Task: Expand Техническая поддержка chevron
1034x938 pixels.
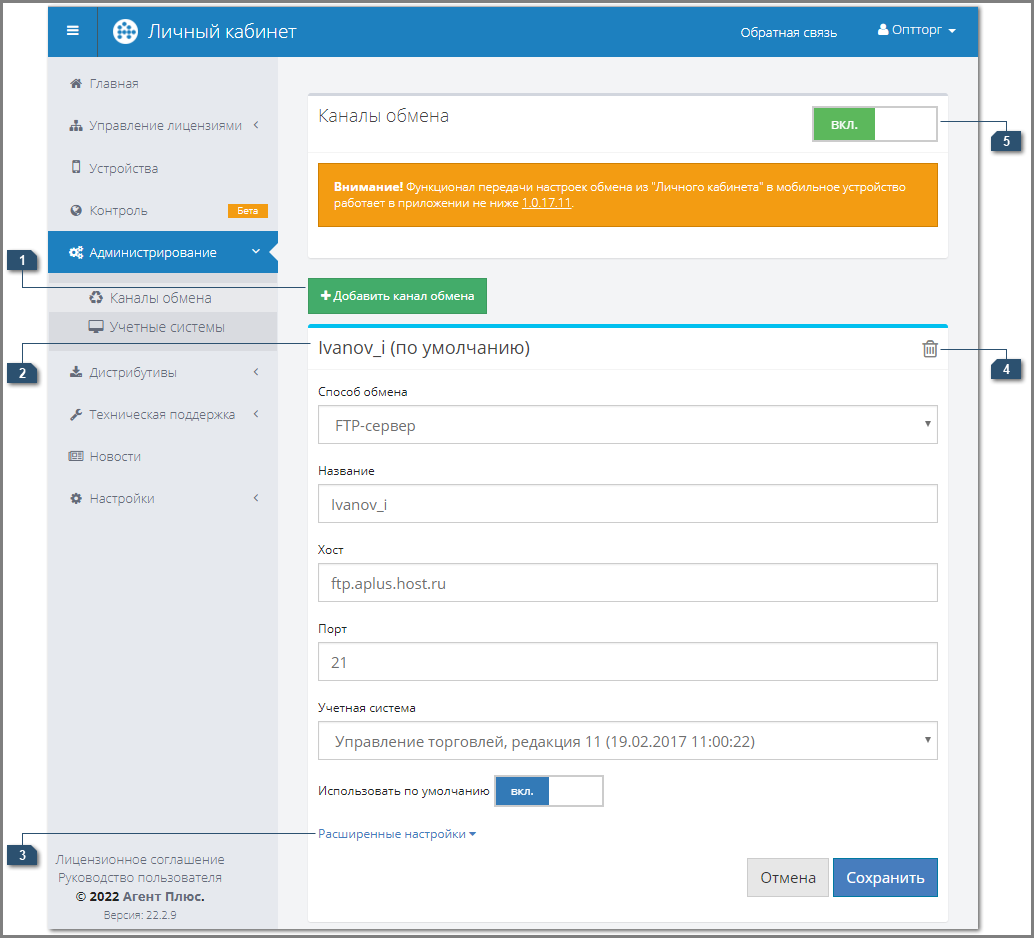Action: coord(256,414)
